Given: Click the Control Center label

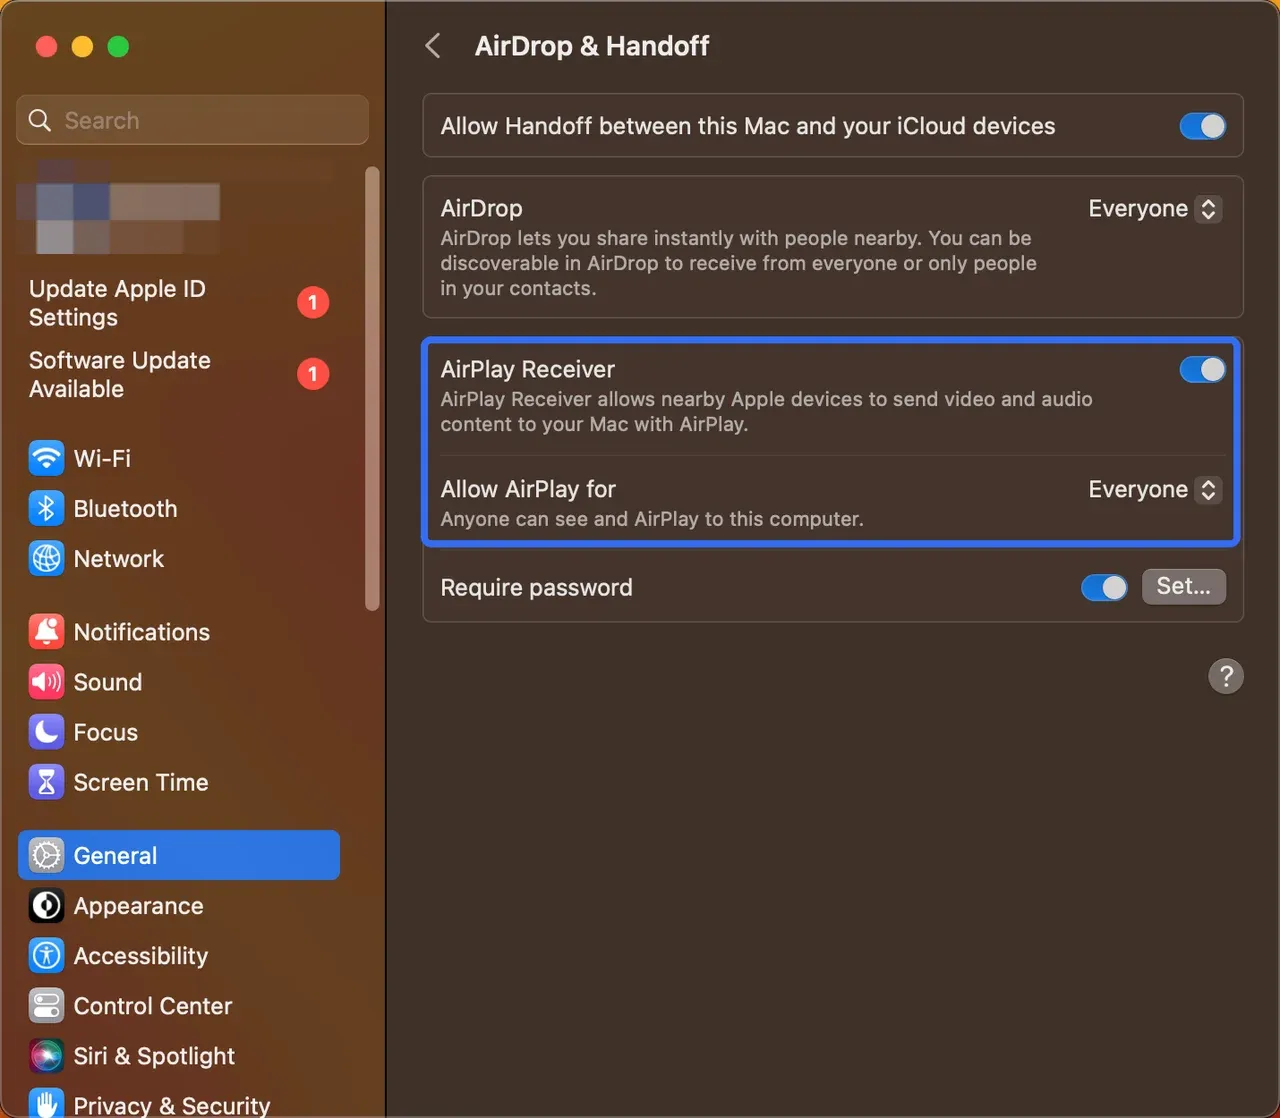Looking at the screenshot, I should pyautogui.click(x=153, y=1006).
